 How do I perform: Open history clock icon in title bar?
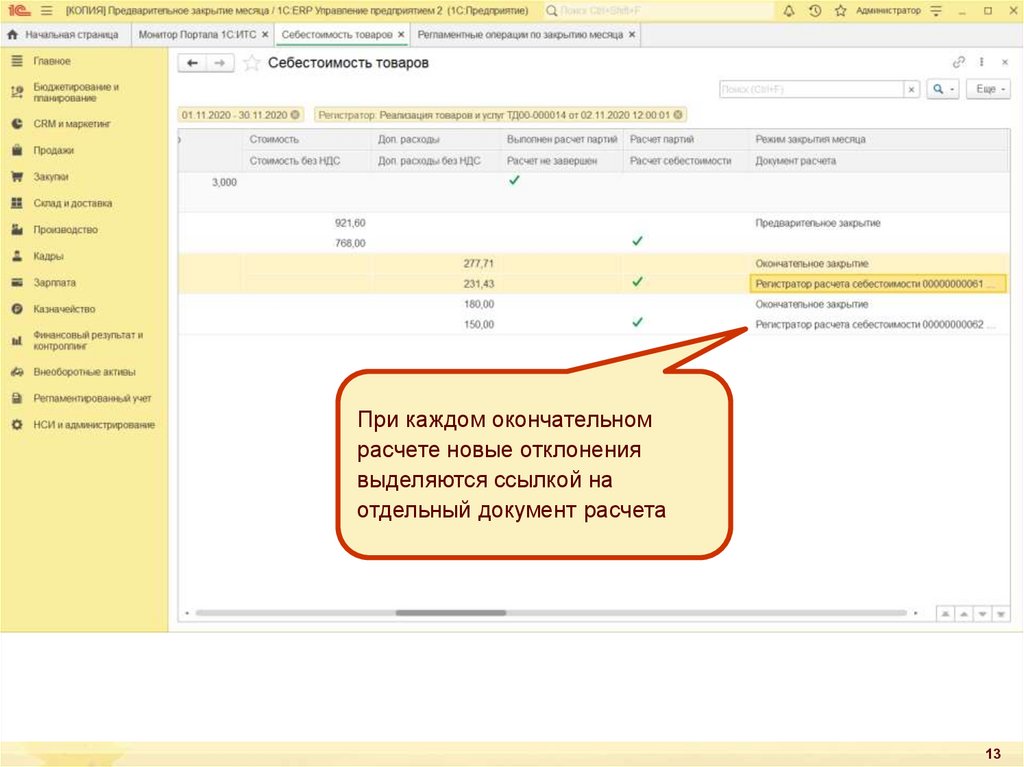(814, 11)
